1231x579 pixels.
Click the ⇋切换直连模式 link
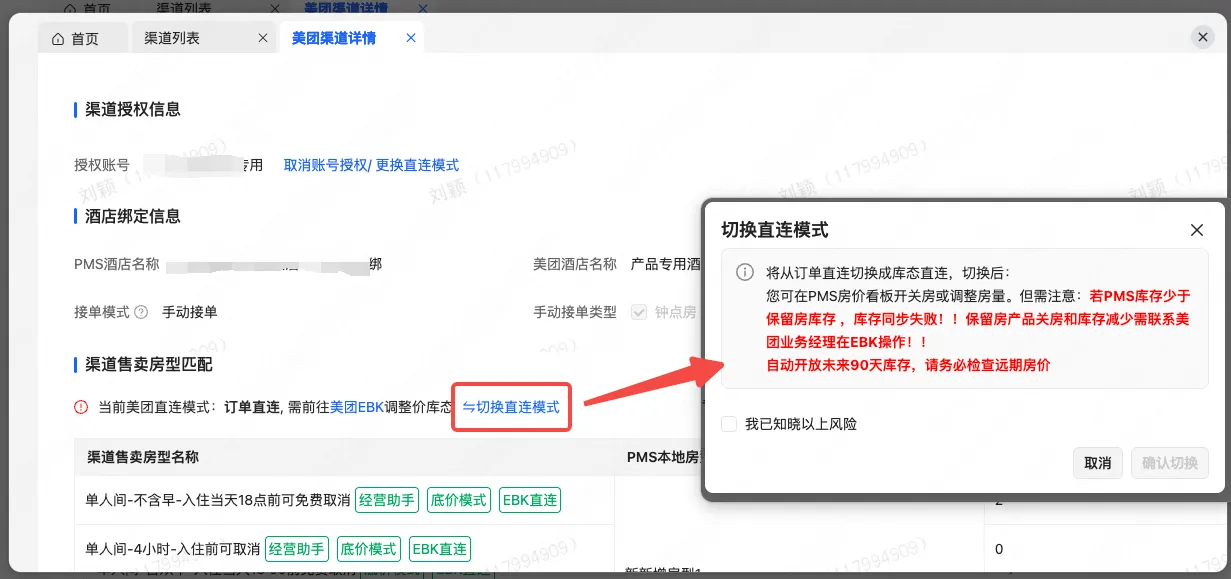pyautogui.click(x=511, y=407)
